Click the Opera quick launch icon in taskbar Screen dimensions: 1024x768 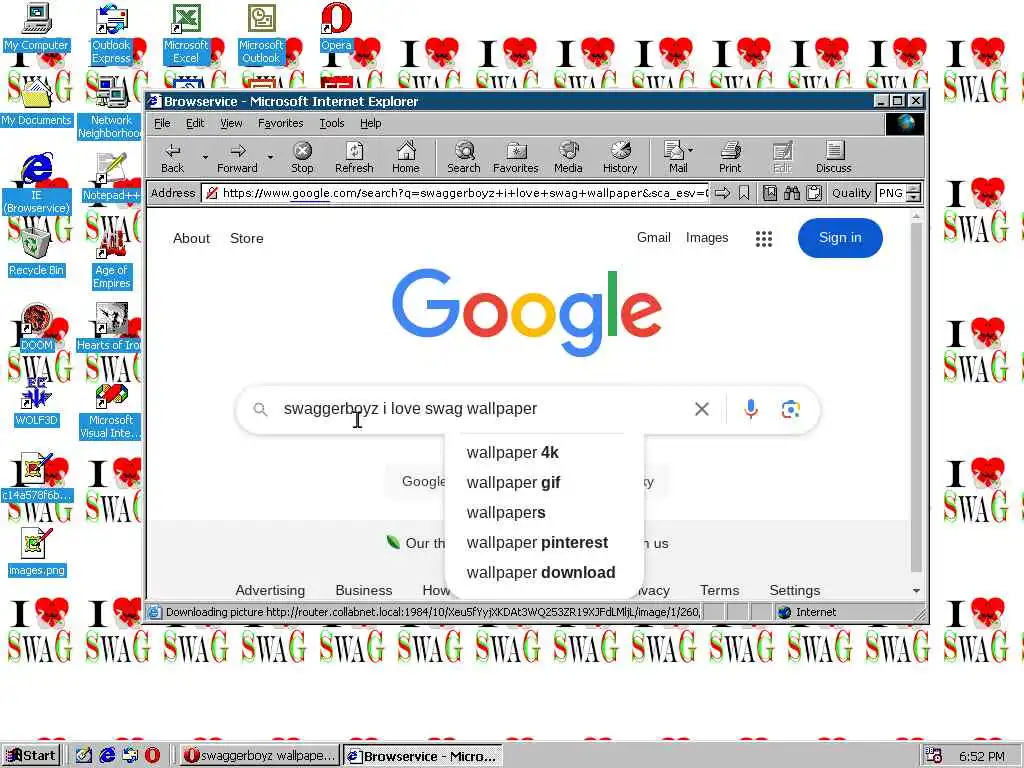(152, 755)
